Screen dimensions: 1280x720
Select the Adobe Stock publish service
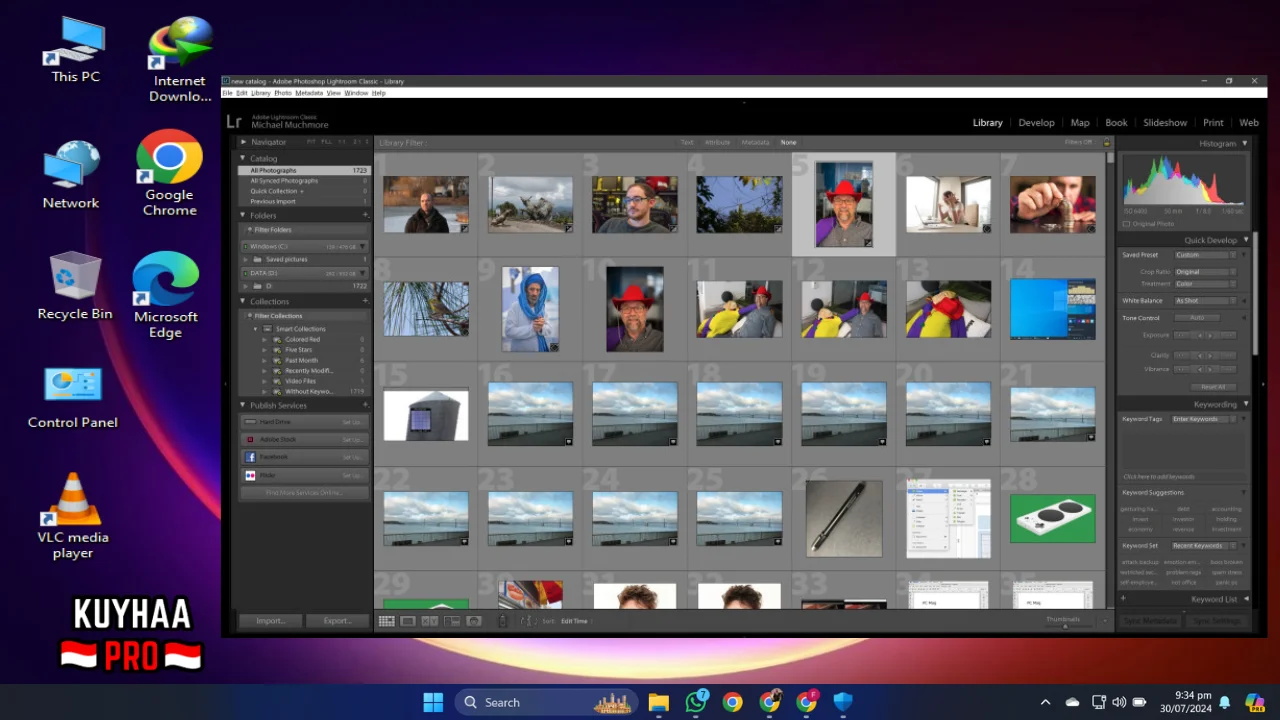tap(304, 439)
